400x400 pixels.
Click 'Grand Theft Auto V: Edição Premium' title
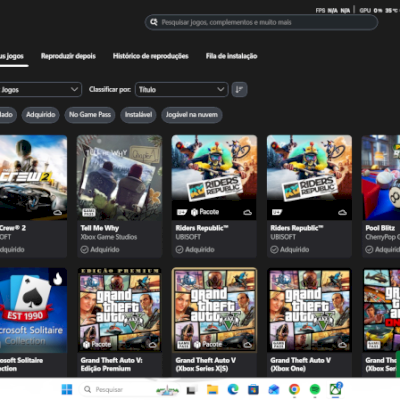[x=111, y=364]
